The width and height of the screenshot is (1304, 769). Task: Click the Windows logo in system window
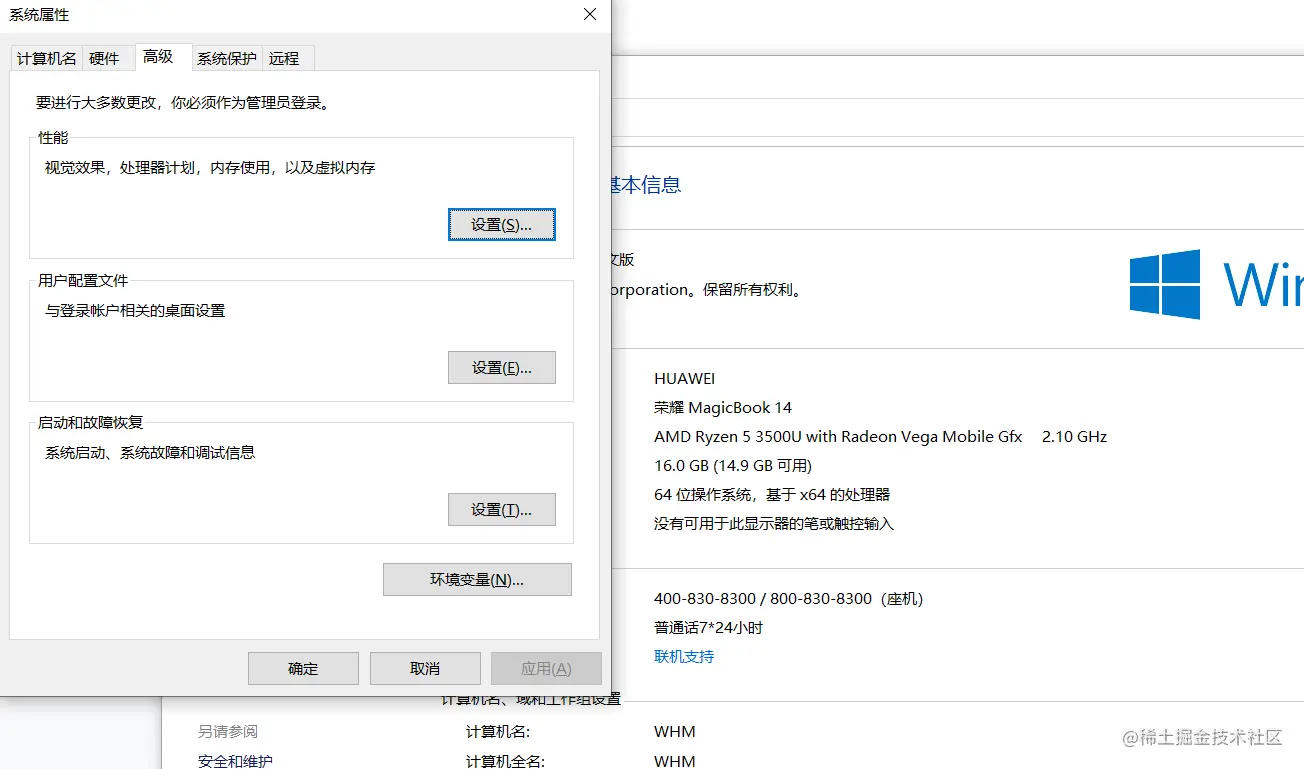tap(1165, 284)
